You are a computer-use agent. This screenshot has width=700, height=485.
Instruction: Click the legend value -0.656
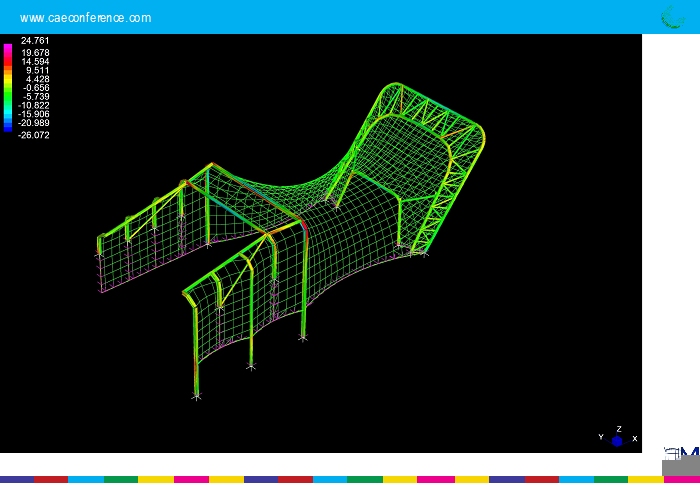[35, 88]
